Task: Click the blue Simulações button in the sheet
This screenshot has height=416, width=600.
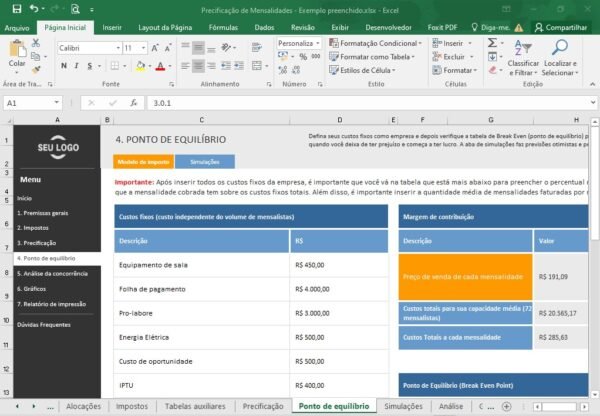Action: click(205, 162)
